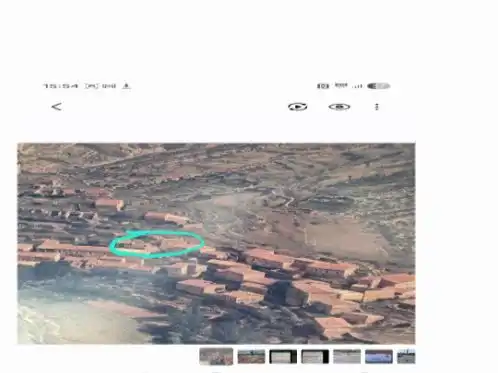The width and height of the screenshot is (498, 373).
Task: Open the three-dot more options menu
Action: 377,107
